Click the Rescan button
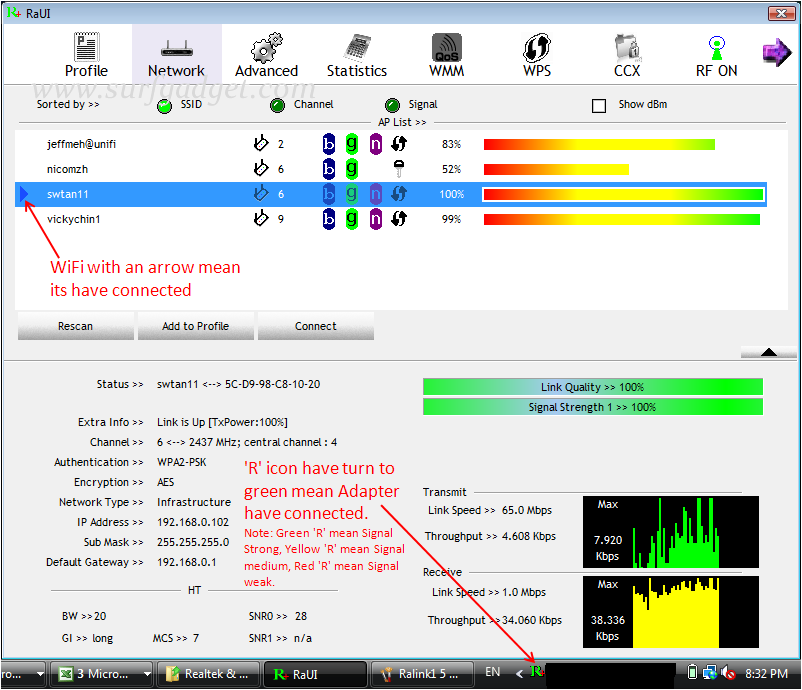The image size is (802, 690). (76, 326)
